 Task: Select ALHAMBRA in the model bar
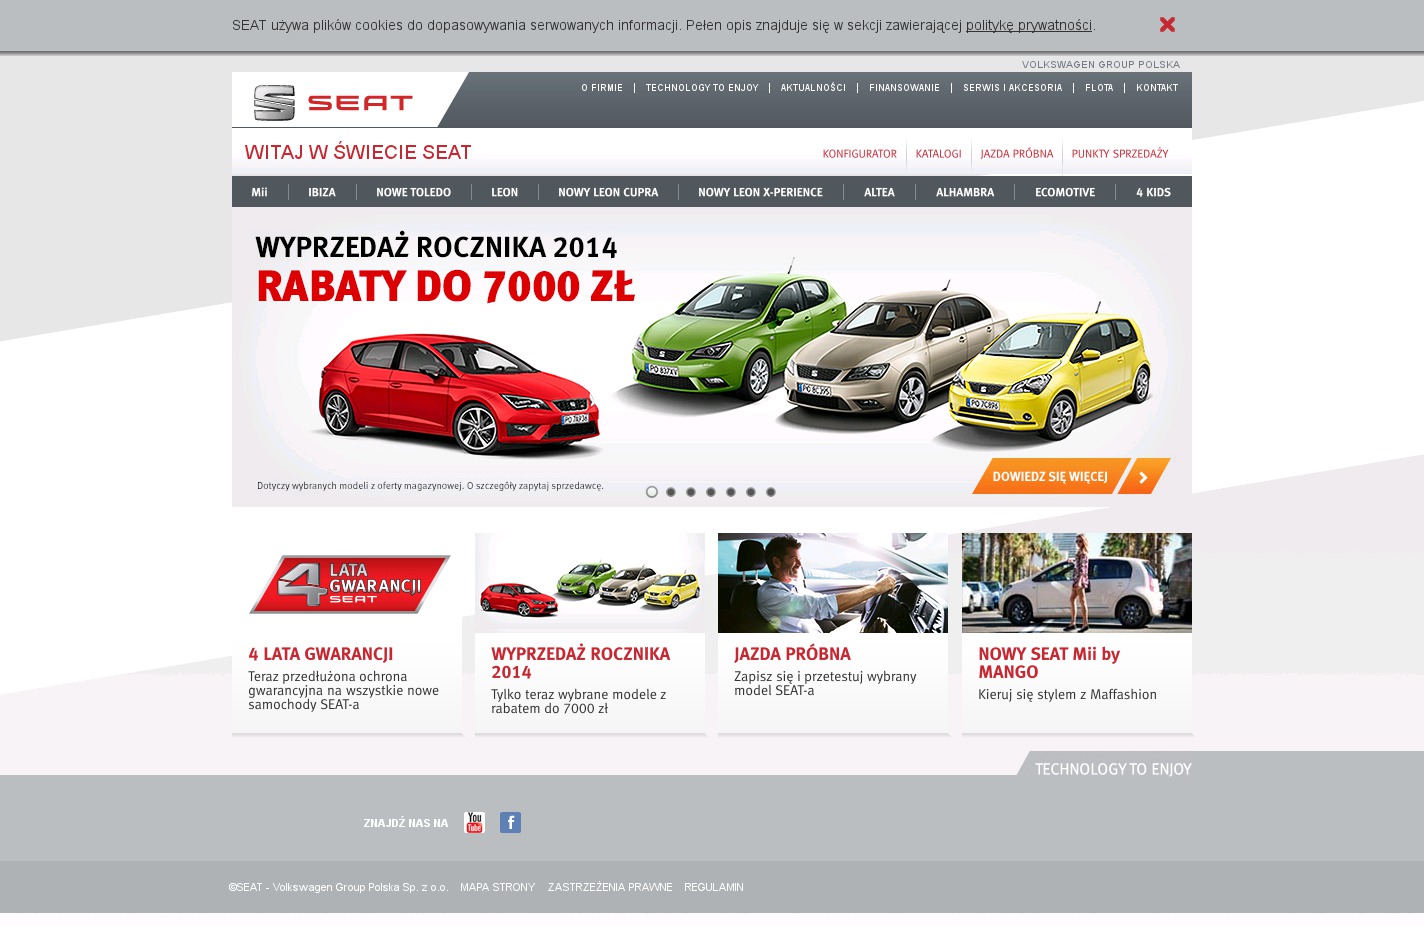[x=965, y=192]
